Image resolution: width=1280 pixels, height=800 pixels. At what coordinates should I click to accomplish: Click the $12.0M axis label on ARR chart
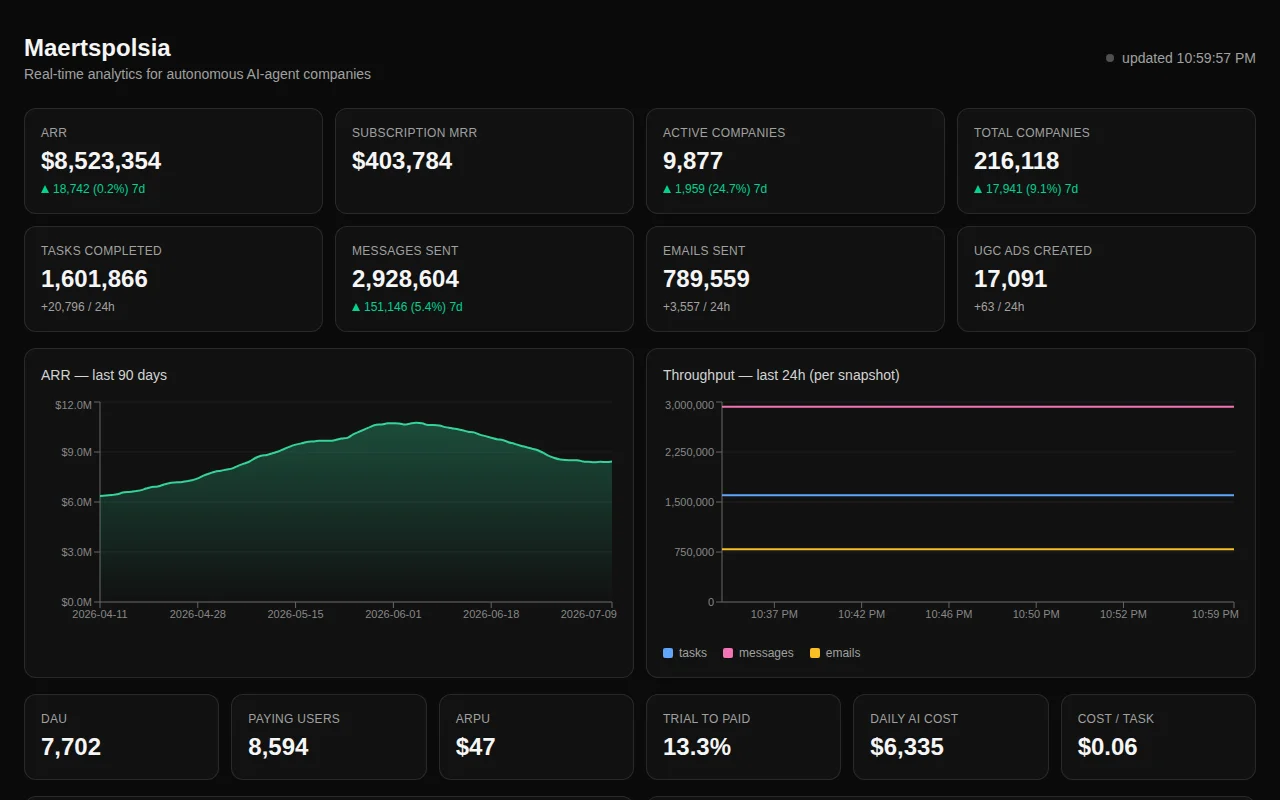tap(73, 405)
